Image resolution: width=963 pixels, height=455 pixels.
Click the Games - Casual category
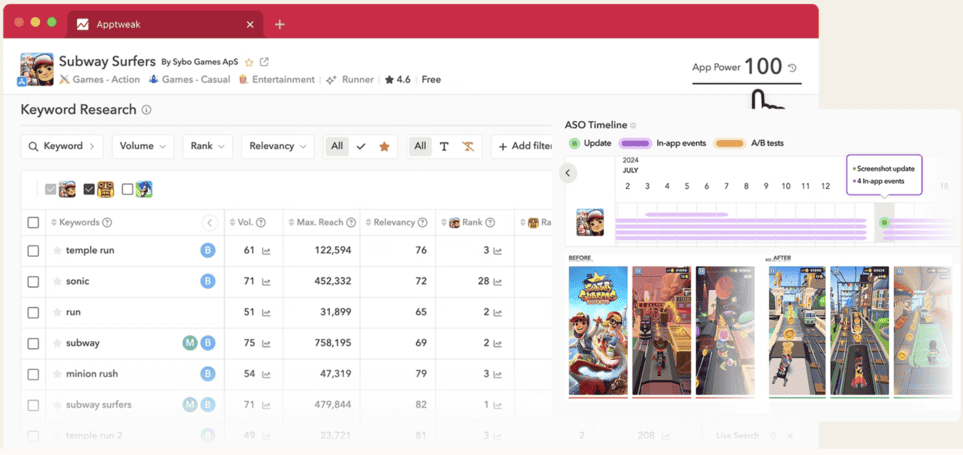click(x=190, y=79)
